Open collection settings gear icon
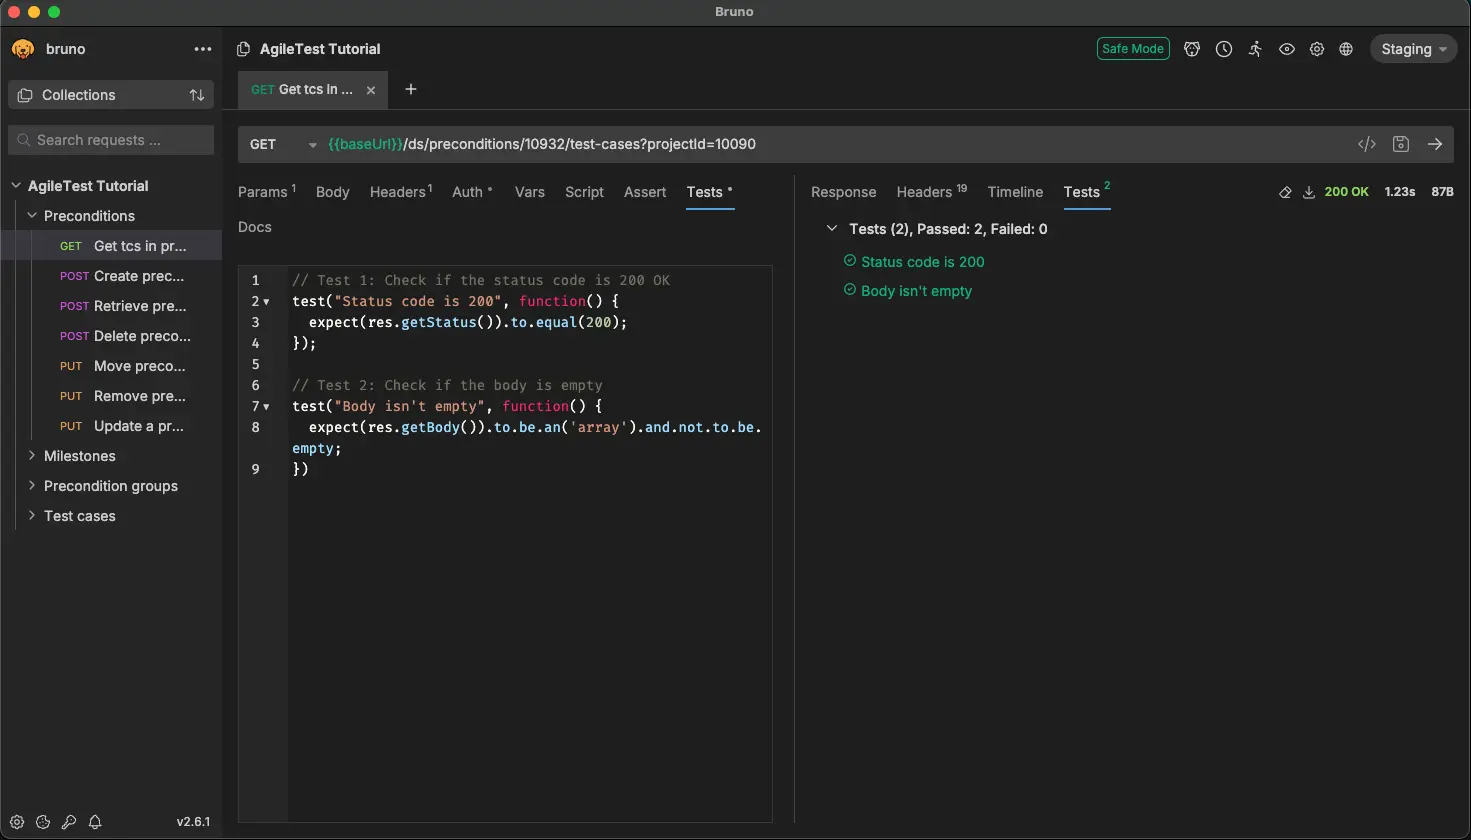 tap(1317, 49)
